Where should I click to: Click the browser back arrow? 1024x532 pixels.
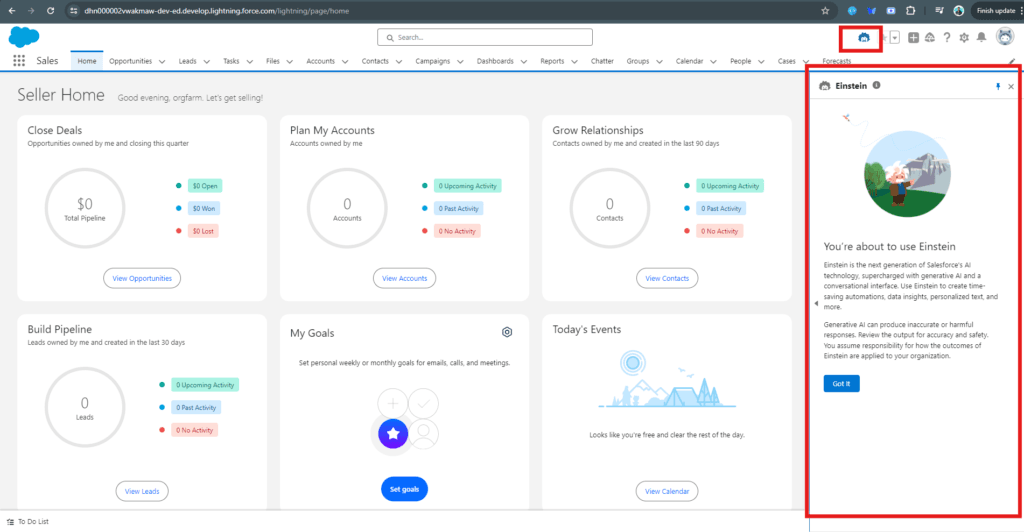(12, 10)
